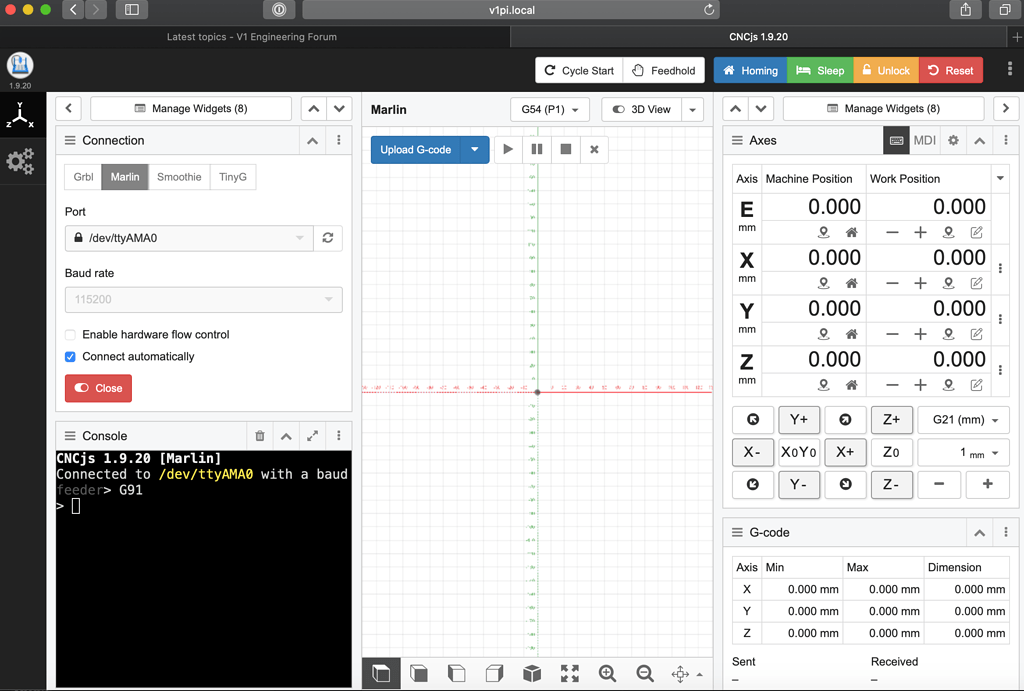
Task: Toggle keyboard jogging in Axes panel
Action: coord(896,140)
